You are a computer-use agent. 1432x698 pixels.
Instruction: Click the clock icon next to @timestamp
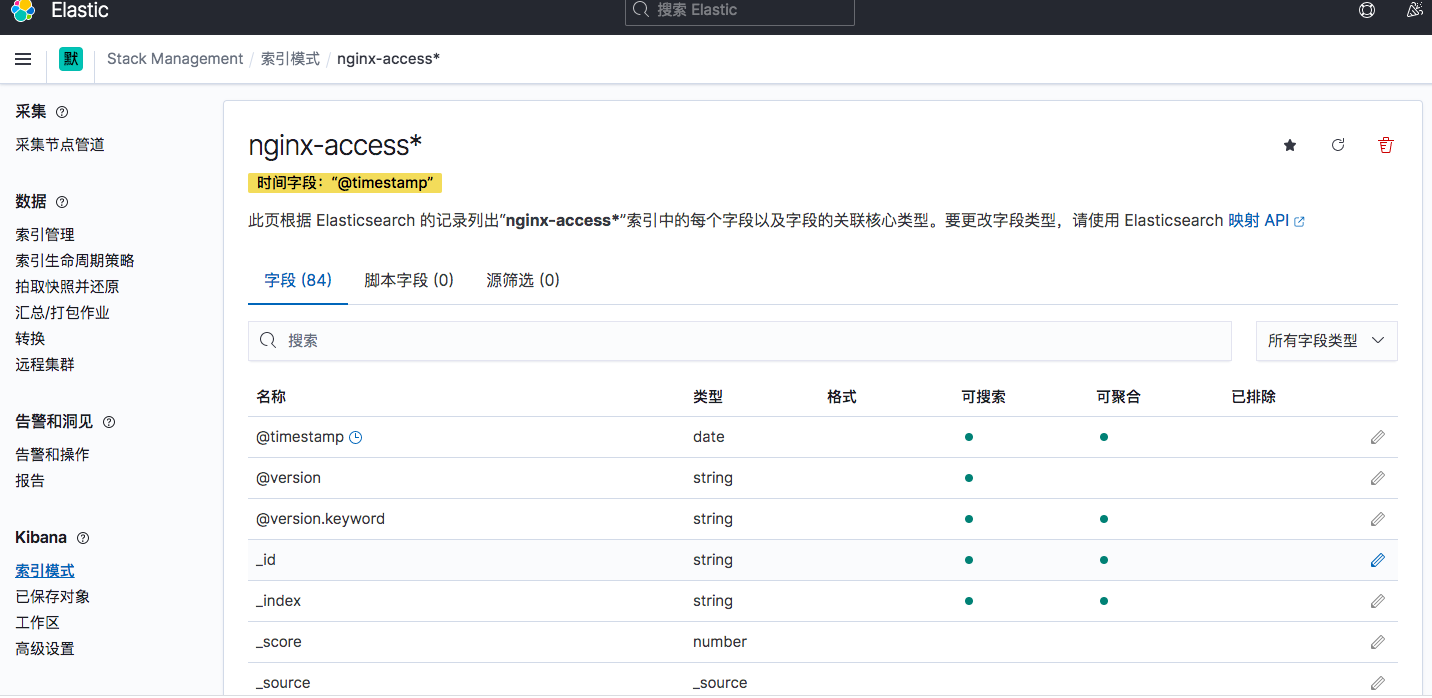tap(355, 437)
